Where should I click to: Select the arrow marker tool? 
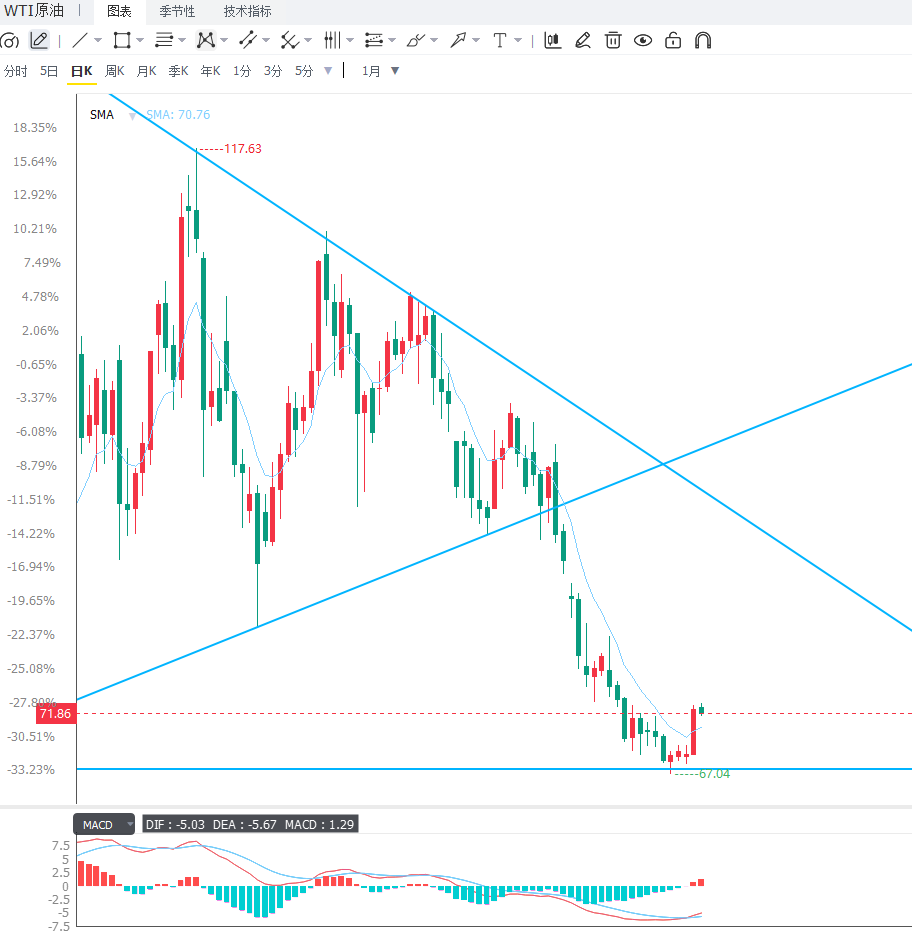coord(458,41)
